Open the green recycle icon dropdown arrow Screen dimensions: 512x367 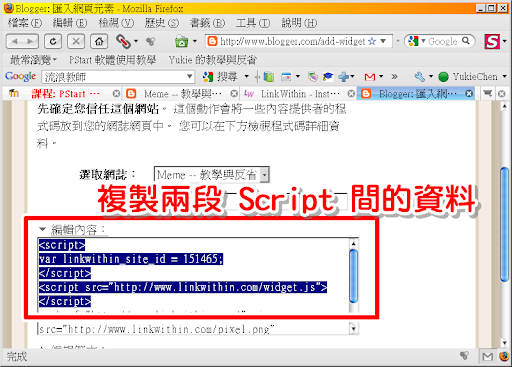click(x=195, y=41)
